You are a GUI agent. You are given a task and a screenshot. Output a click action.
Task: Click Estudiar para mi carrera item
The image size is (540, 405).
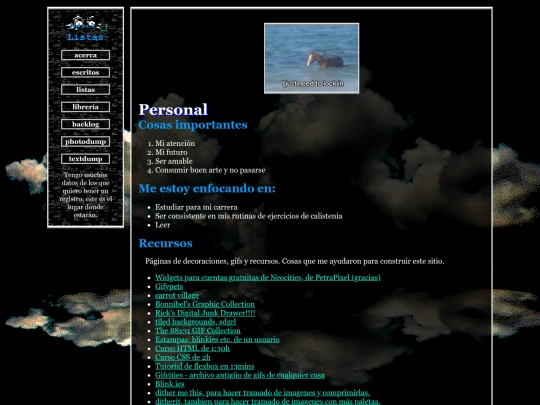click(196, 207)
